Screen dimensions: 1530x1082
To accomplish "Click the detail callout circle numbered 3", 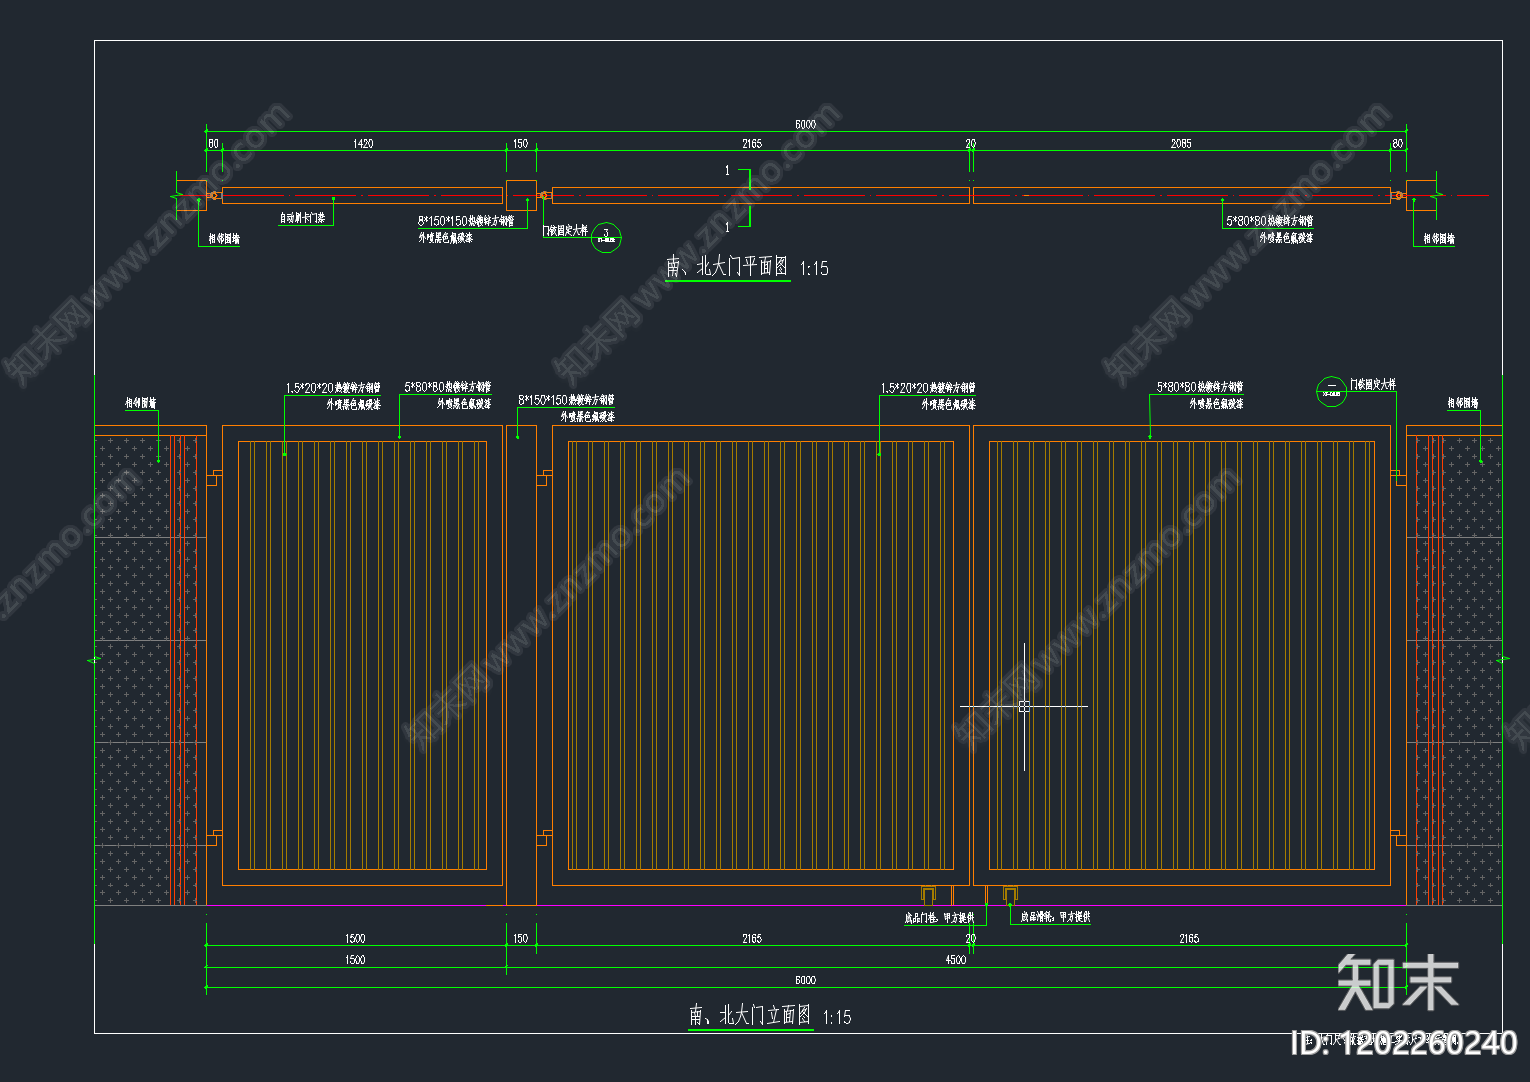I will pyautogui.click(x=606, y=237).
